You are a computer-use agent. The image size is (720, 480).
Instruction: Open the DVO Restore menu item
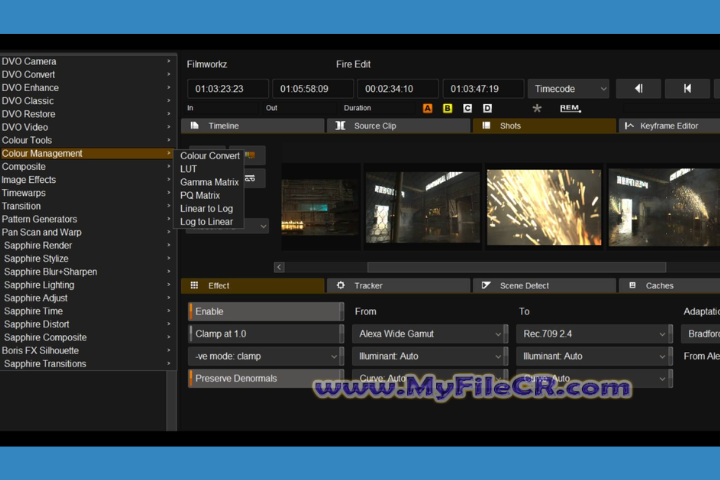point(86,114)
